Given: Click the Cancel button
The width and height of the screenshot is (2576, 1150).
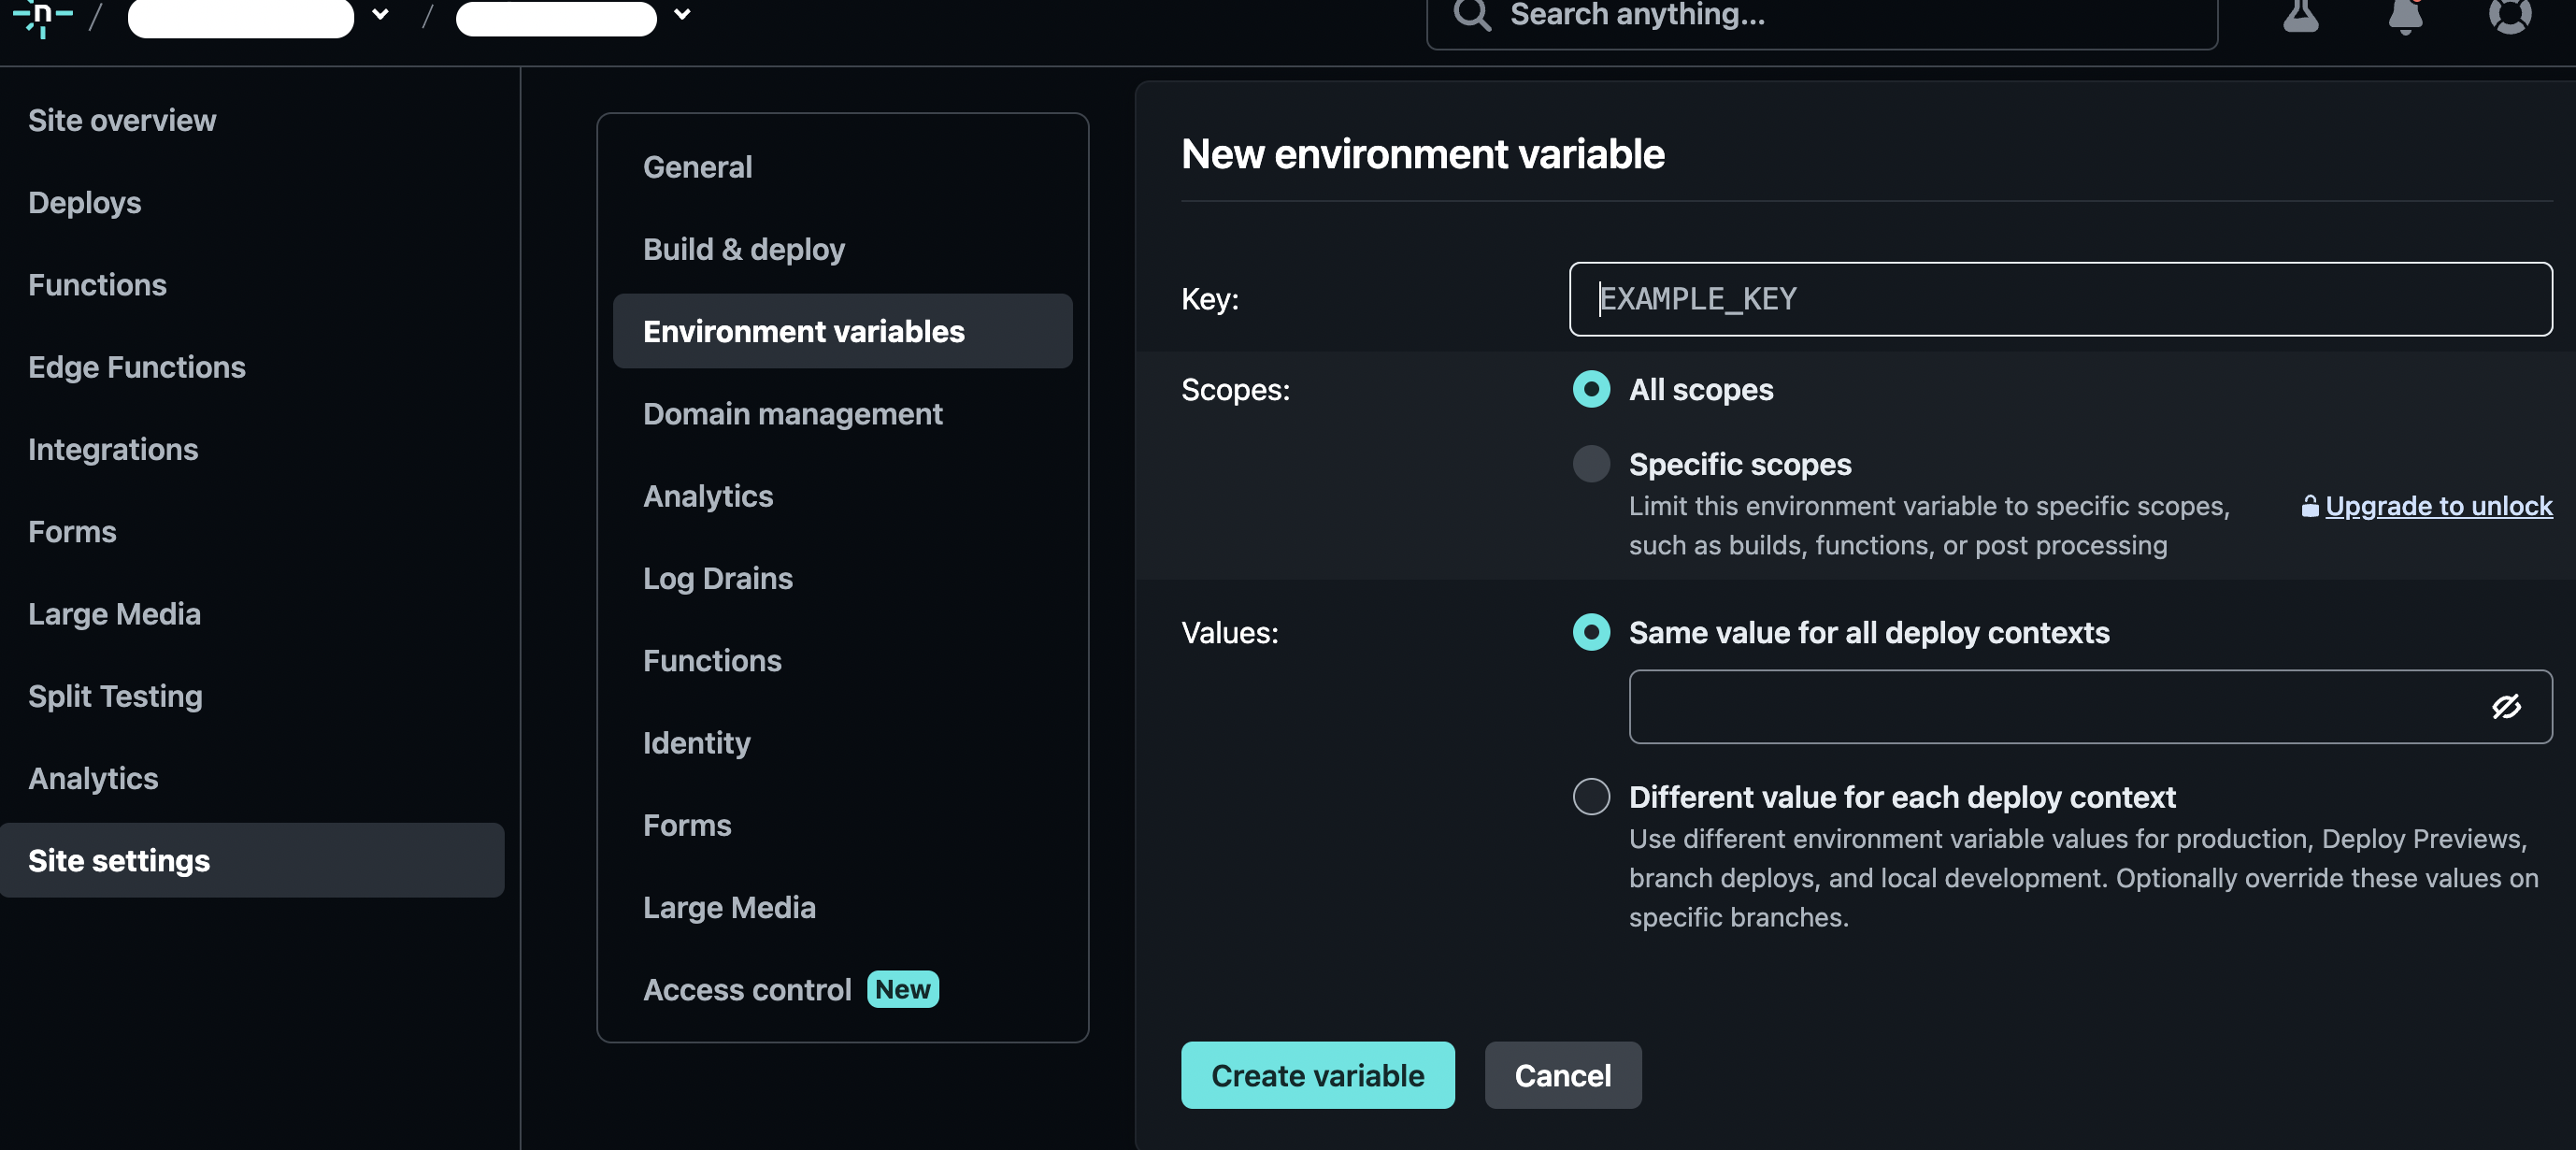Looking at the screenshot, I should tap(1562, 1075).
